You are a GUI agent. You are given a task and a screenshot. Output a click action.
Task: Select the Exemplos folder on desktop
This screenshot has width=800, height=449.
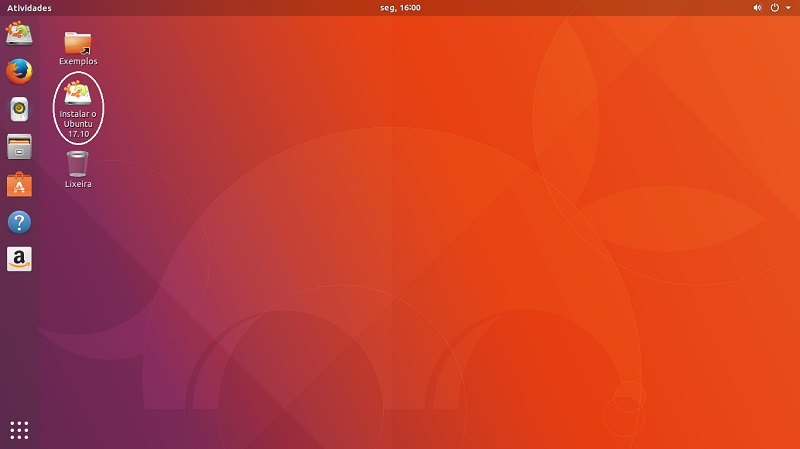[78, 49]
